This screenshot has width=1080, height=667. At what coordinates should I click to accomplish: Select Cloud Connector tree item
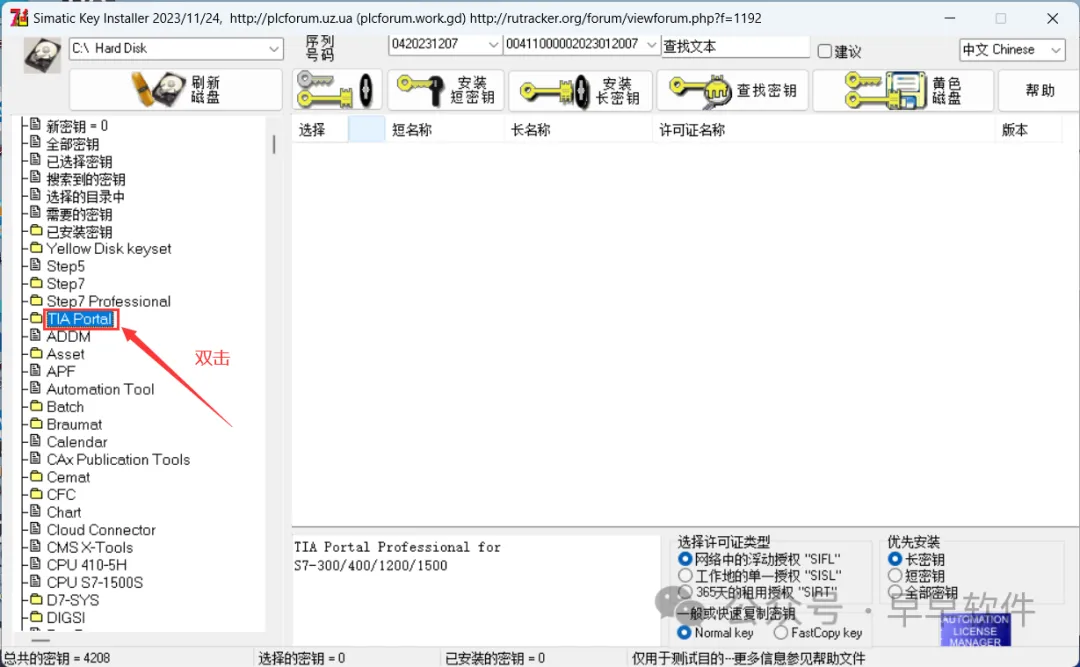[x=101, y=530]
